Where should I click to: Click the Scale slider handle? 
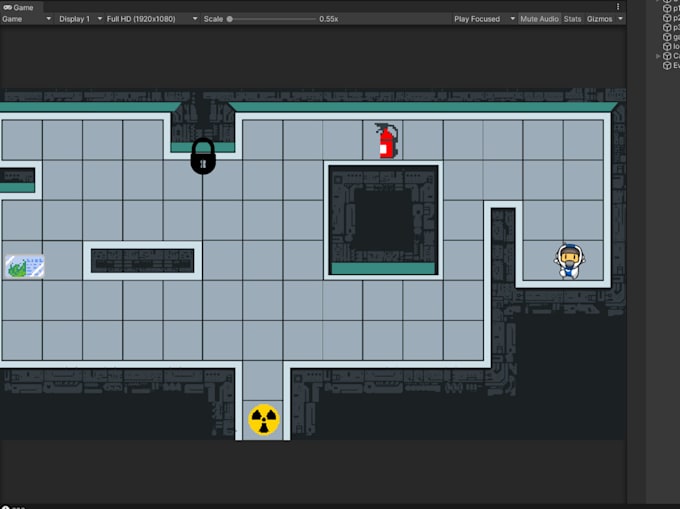click(230, 19)
